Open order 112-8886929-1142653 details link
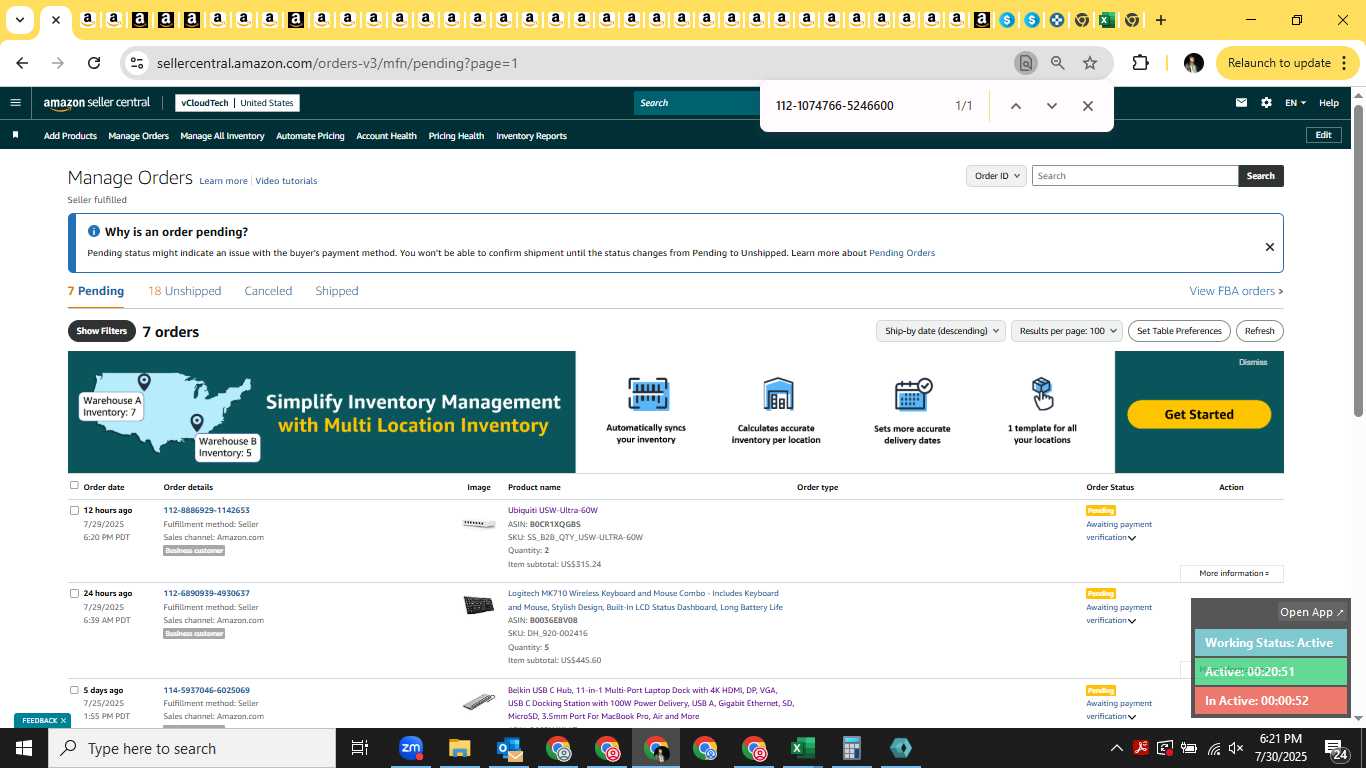1366x768 pixels. tap(206, 510)
